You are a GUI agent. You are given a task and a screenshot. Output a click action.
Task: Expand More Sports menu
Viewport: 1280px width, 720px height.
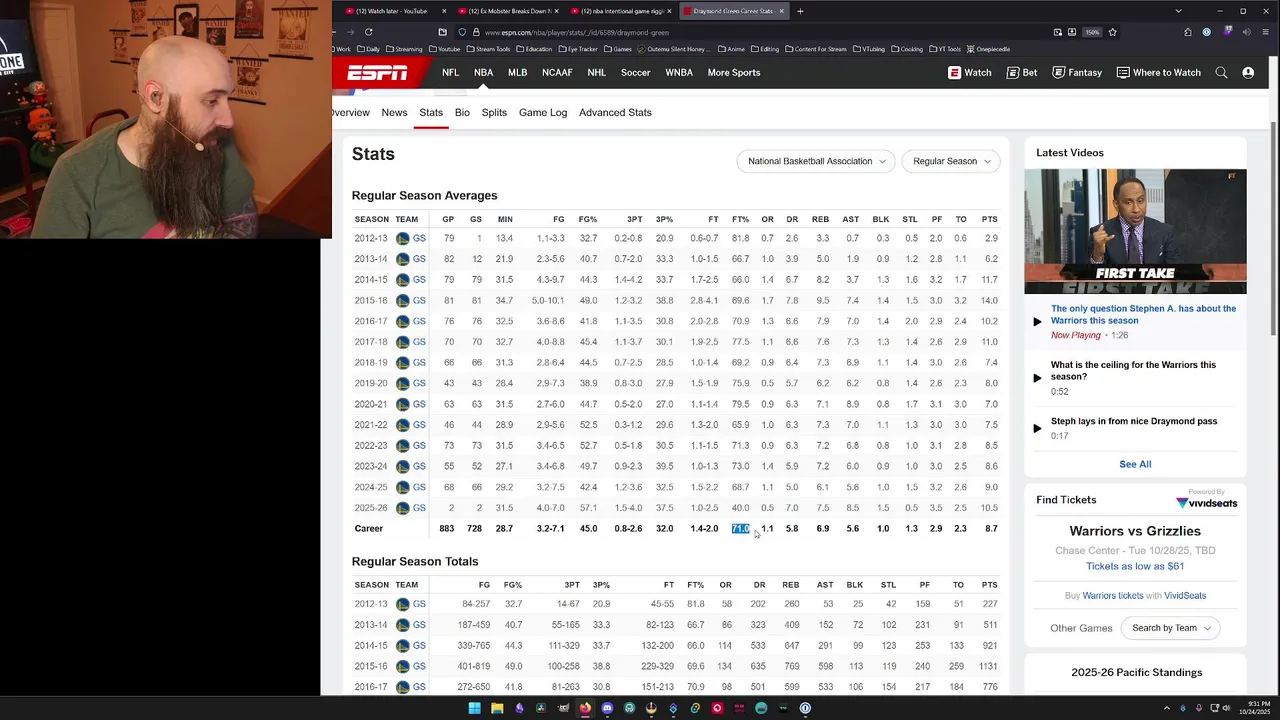click(734, 72)
